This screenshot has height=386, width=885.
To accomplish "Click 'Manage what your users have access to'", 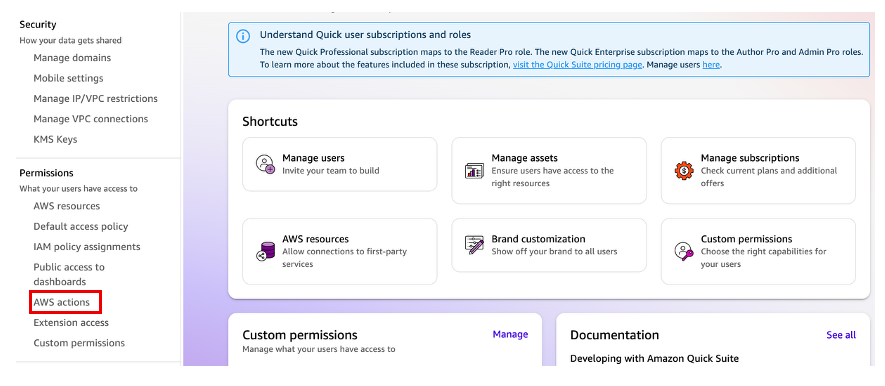I will tap(318, 349).
